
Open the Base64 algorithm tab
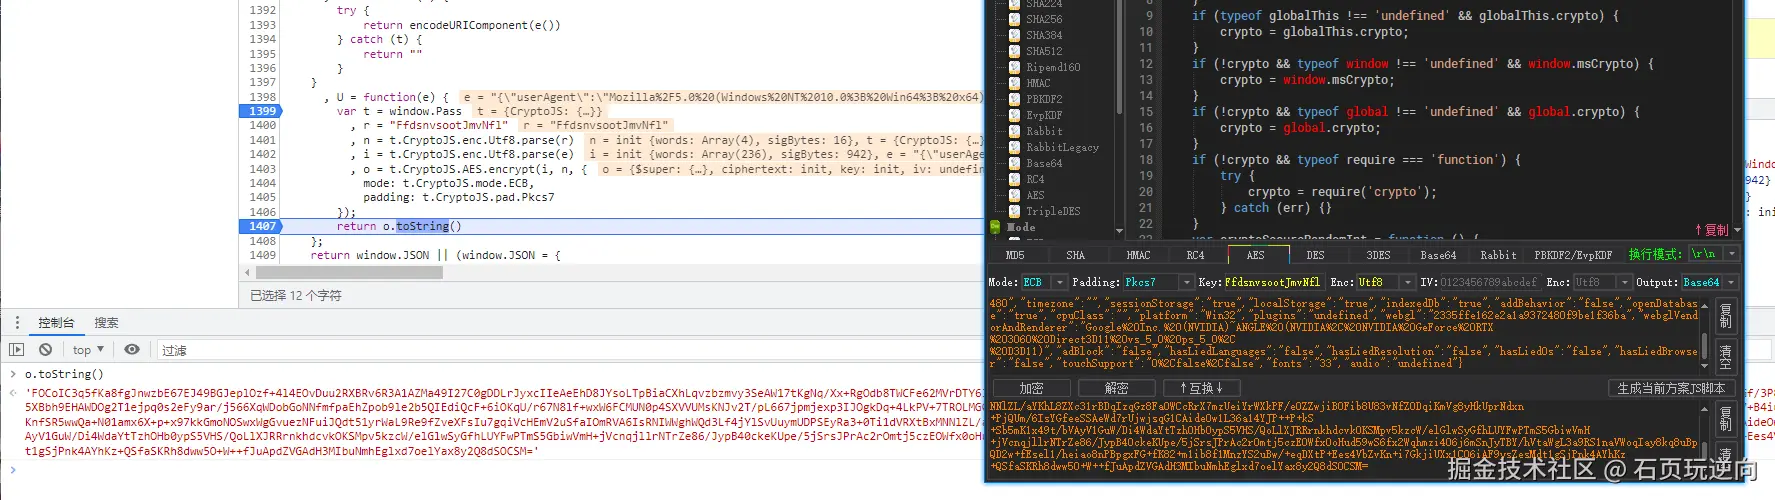1438,255
